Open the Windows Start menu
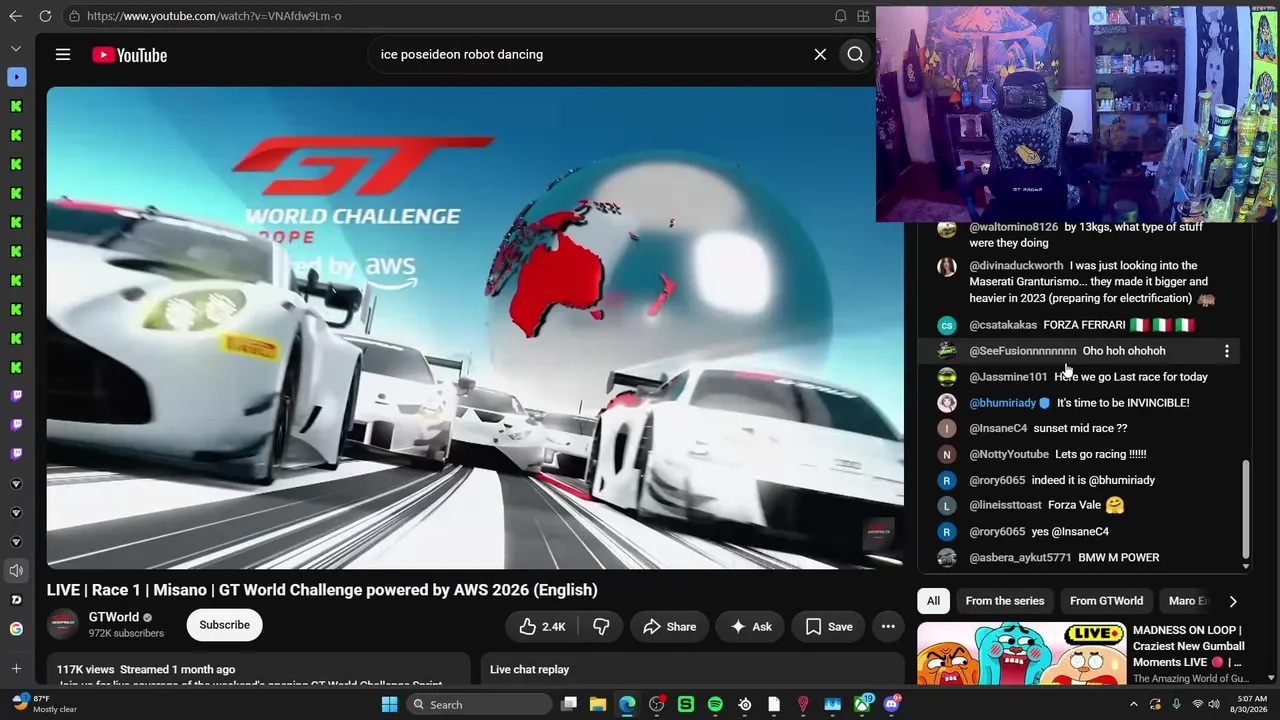This screenshot has width=1280, height=720. (389, 705)
